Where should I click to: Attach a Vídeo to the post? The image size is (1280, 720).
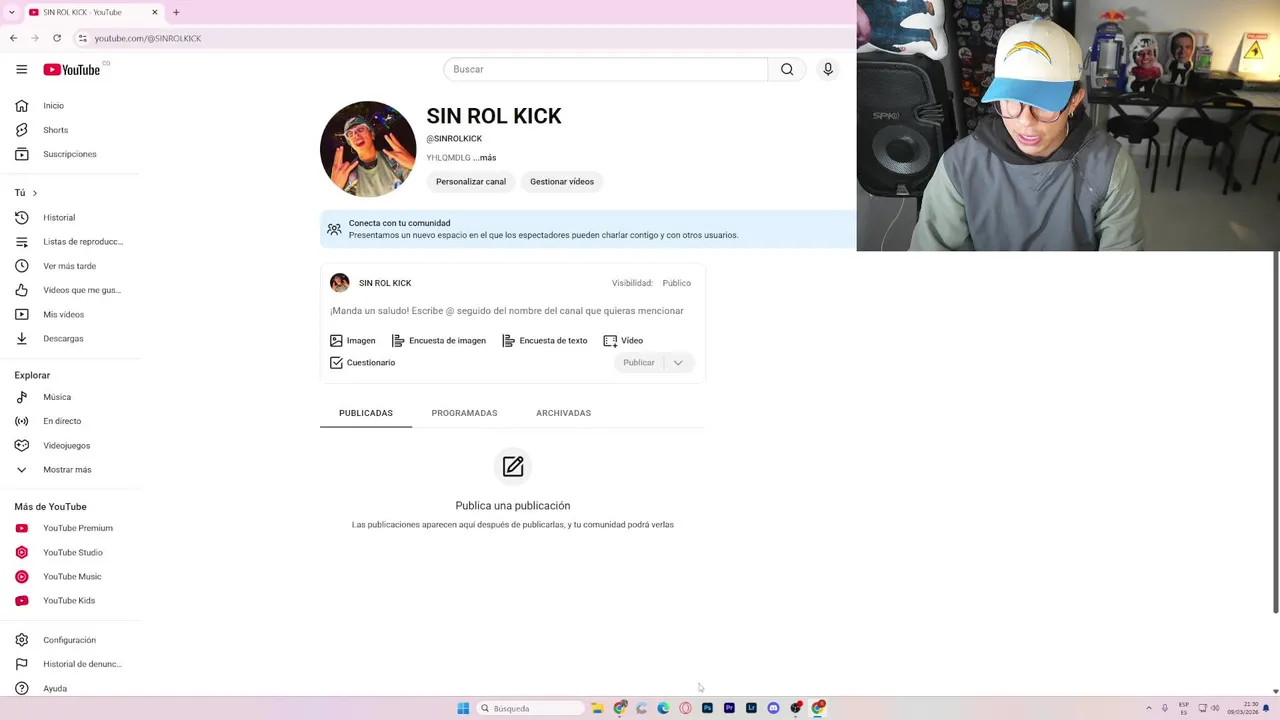(623, 340)
